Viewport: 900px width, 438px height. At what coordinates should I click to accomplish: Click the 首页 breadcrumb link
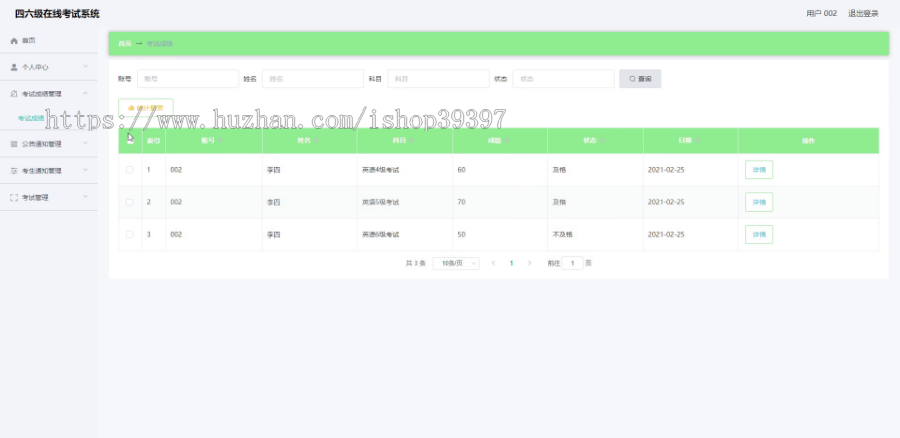click(124, 44)
